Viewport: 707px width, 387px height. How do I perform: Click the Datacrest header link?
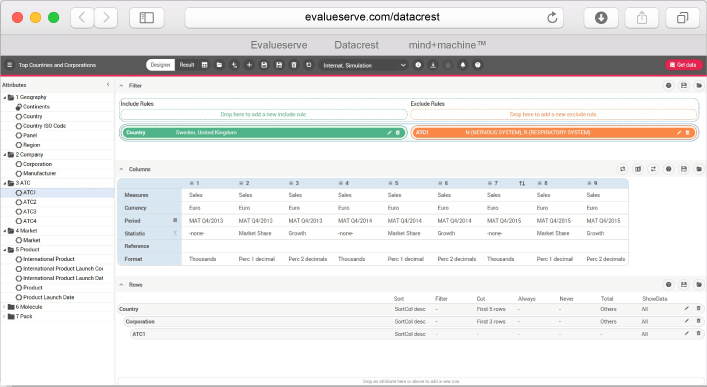click(x=356, y=45)
